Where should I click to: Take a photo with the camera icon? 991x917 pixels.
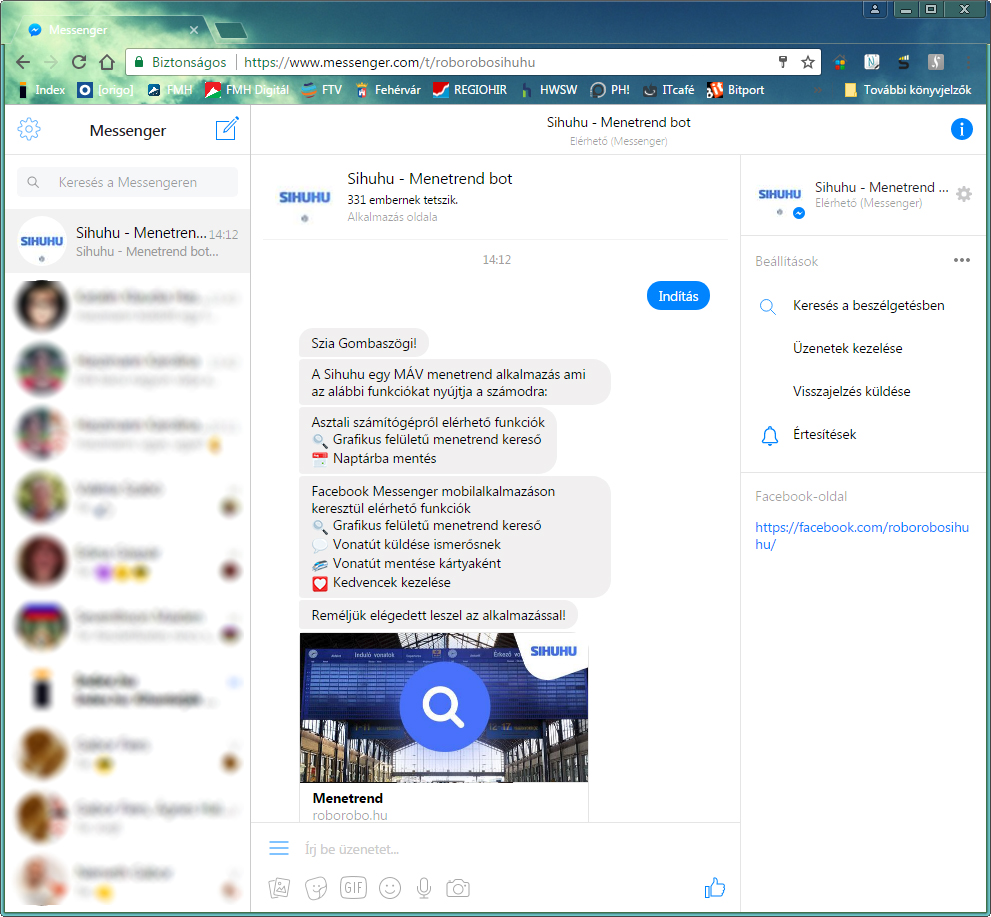click(x=458, y=888)
